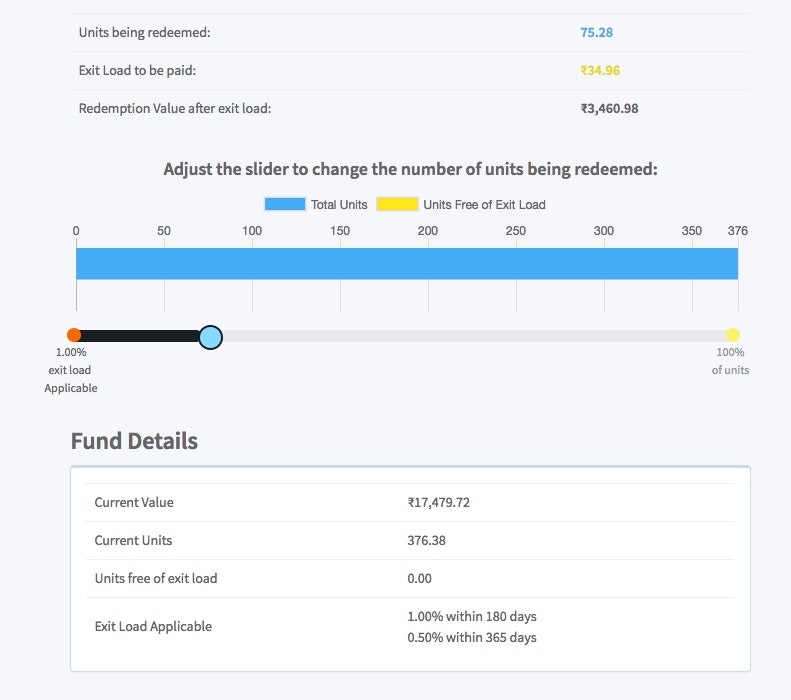The image size is (791, 700).
Task: Click the 1.00% exit load Applicable caption
Action: tap(71, 370)
